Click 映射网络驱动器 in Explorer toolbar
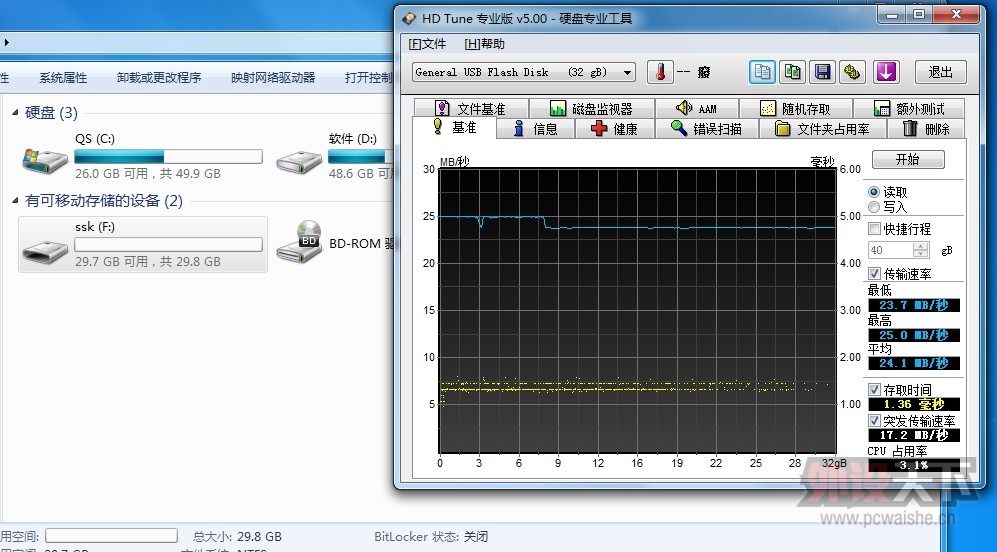The width and height of the screenshot is (997, 552). point(273,78)
